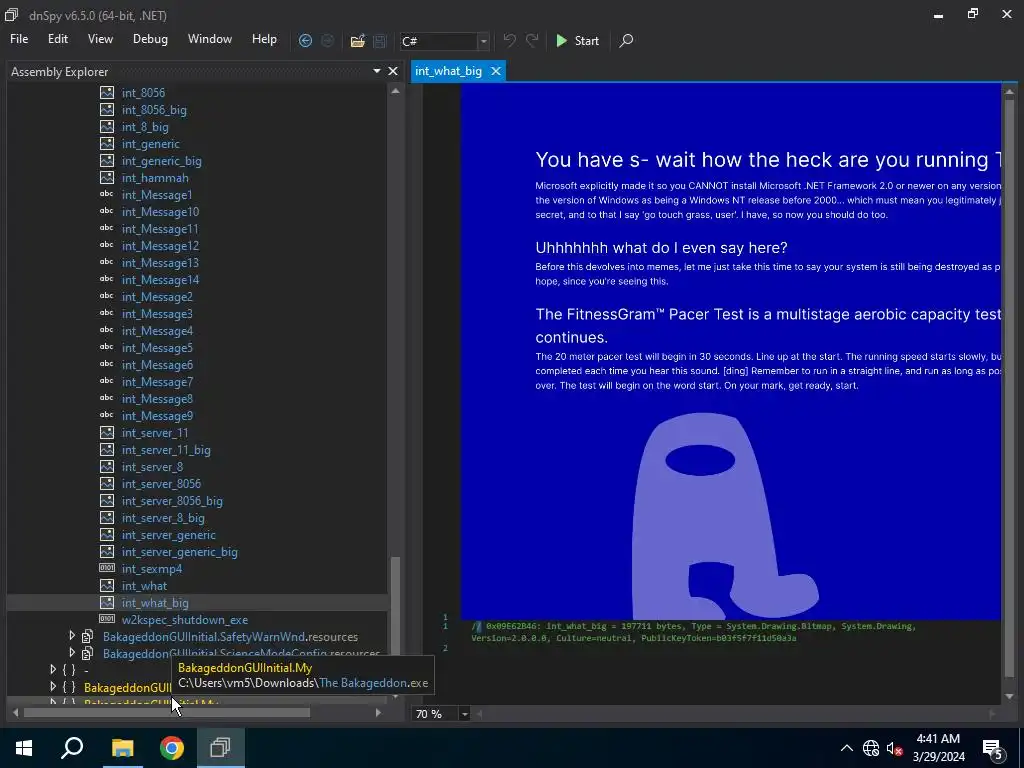
Task: Open the 70 % zoom dropdown
Action: (464, 714)
